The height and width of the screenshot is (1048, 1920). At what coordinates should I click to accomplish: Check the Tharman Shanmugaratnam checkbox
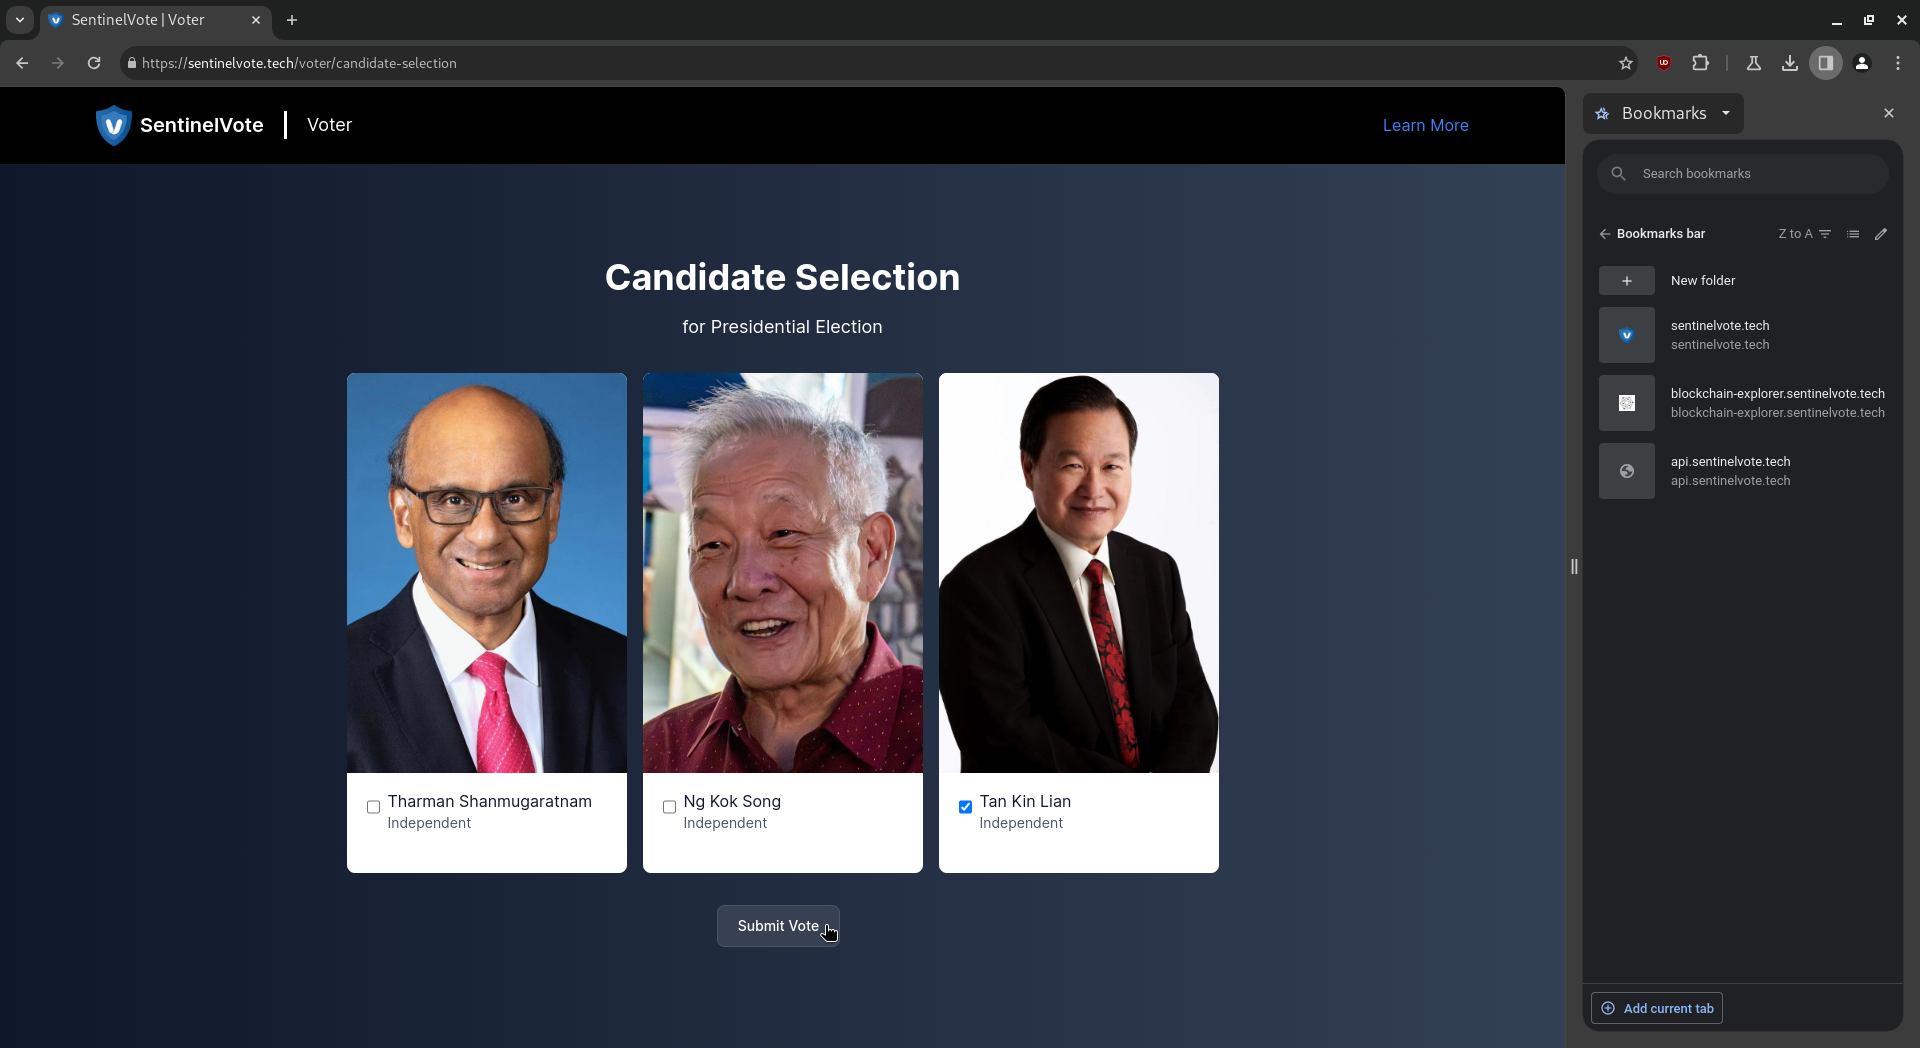point(373,807)
